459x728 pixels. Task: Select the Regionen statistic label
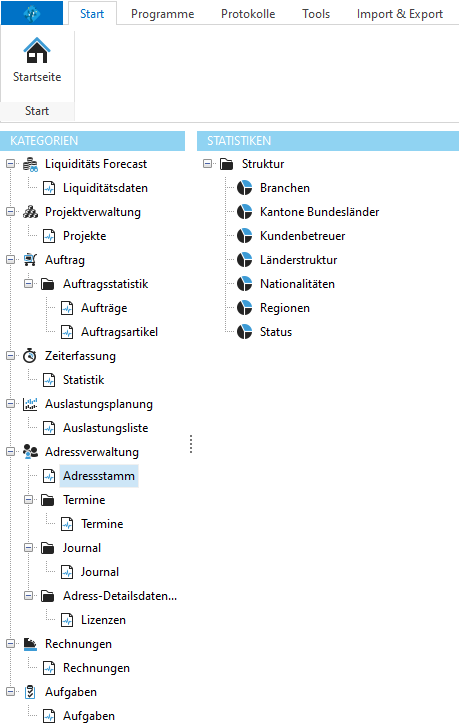coord(284,308)
